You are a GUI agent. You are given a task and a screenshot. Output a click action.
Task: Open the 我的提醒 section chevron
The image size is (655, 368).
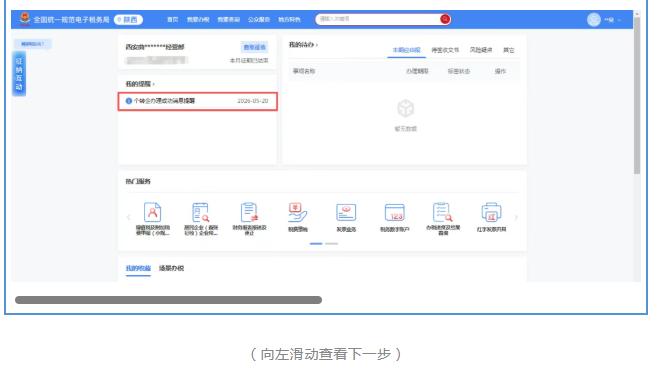click(x=154, y=84)
